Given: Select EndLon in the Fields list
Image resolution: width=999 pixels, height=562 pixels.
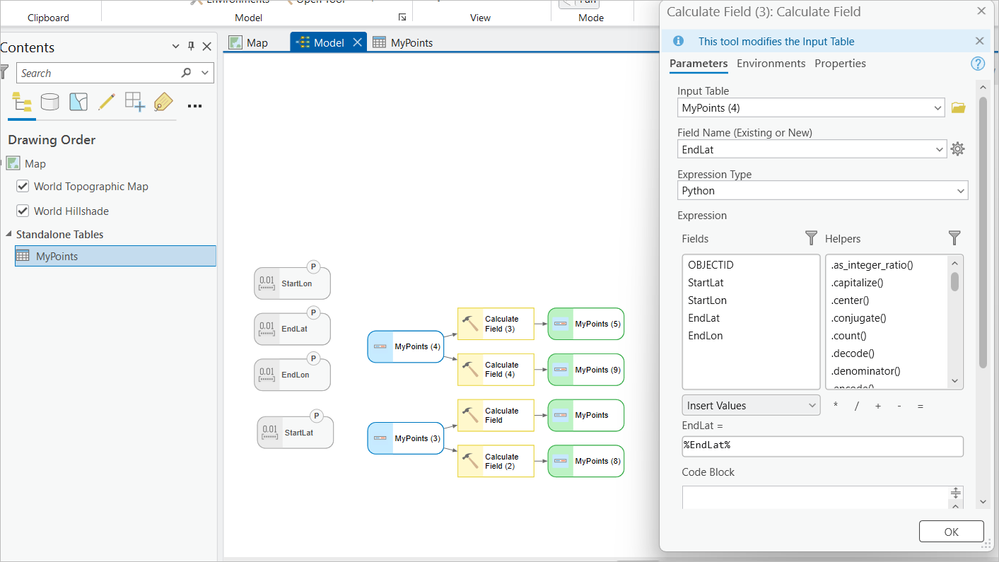Looking at the screenshot, I should point(705,336).
